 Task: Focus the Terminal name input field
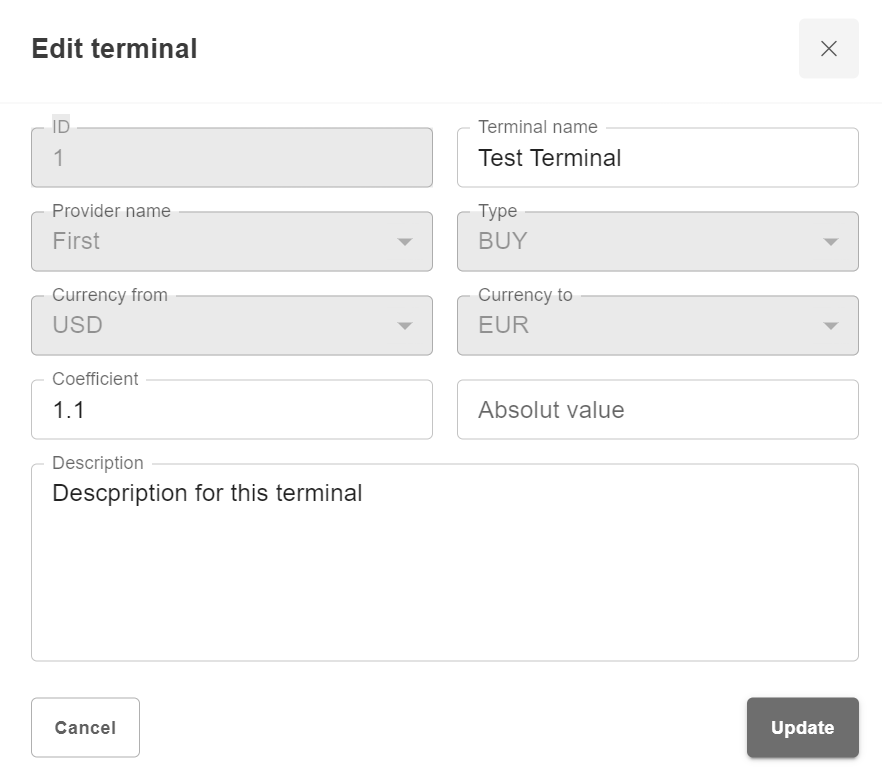pos(657,158)
